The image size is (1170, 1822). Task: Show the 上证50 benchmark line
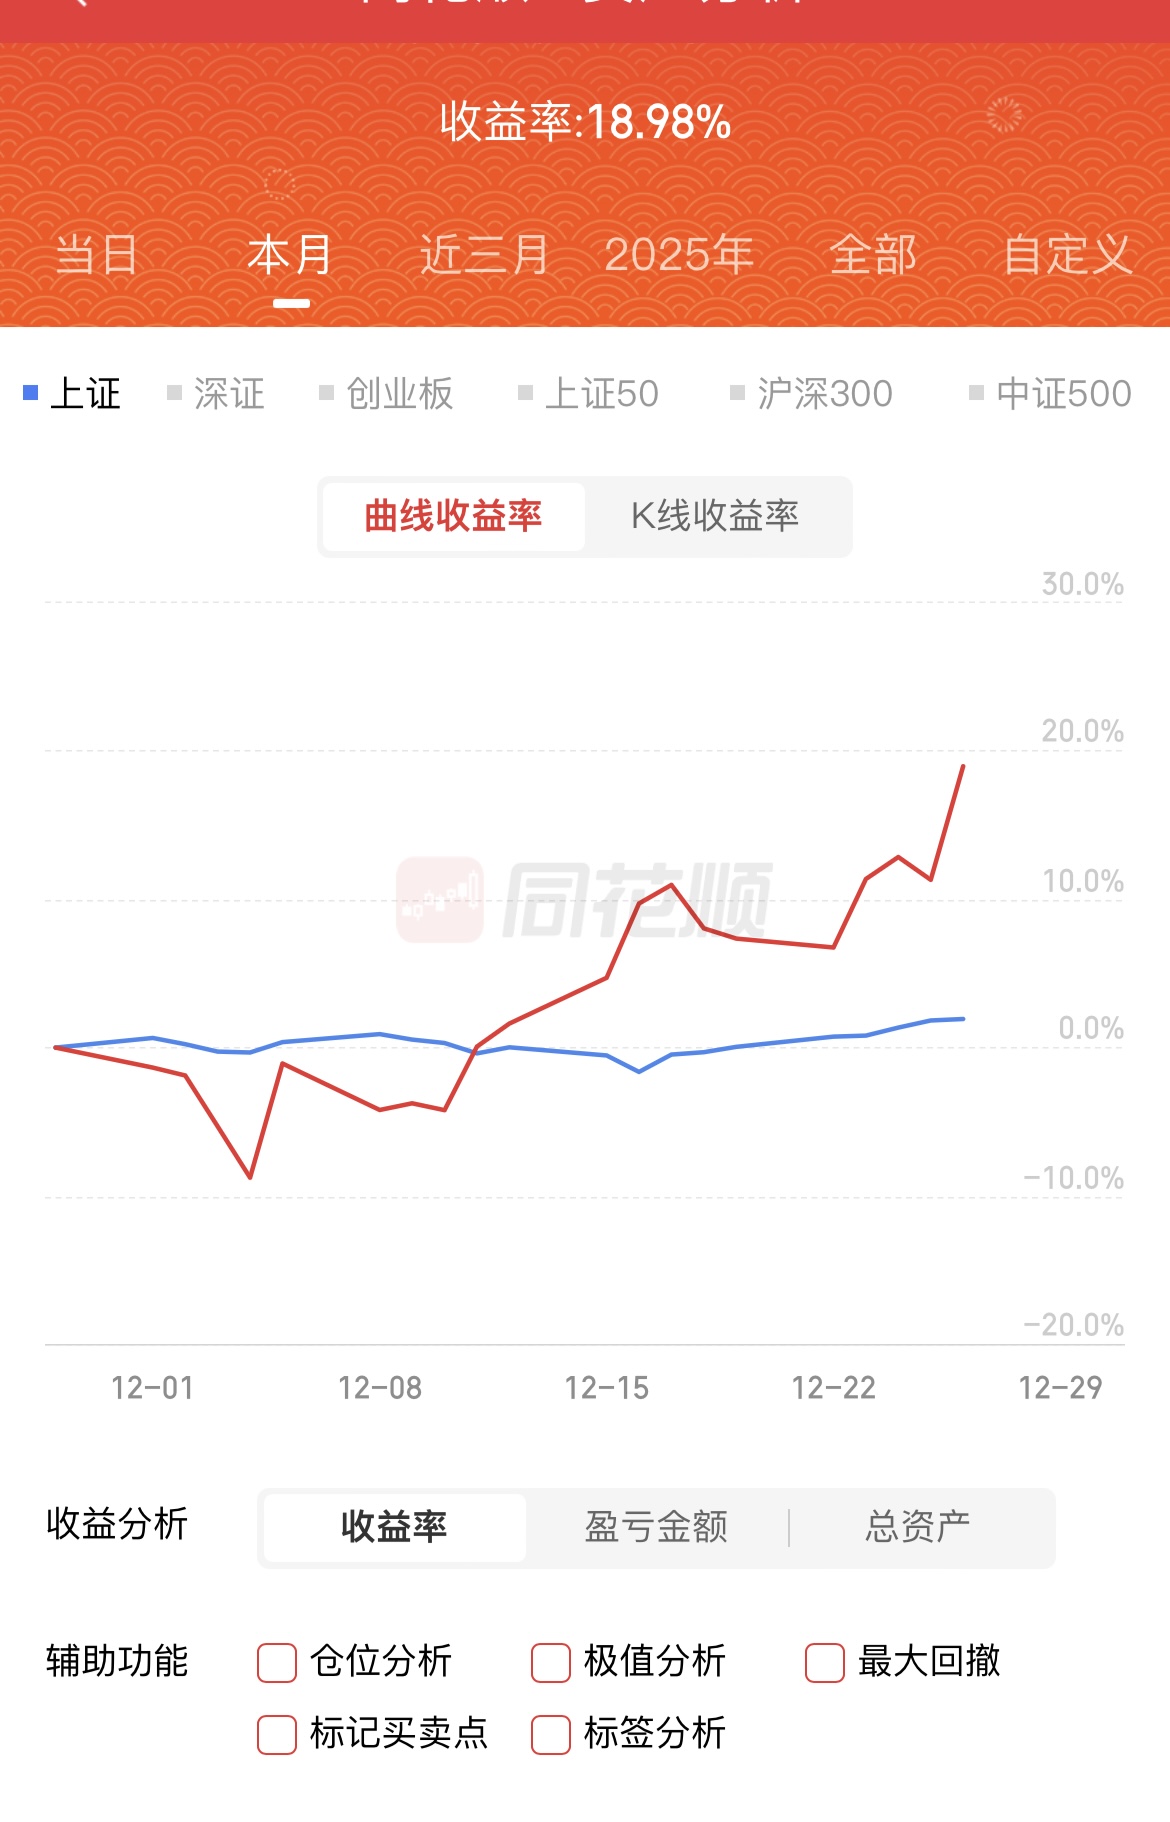(x=589, y=394)
